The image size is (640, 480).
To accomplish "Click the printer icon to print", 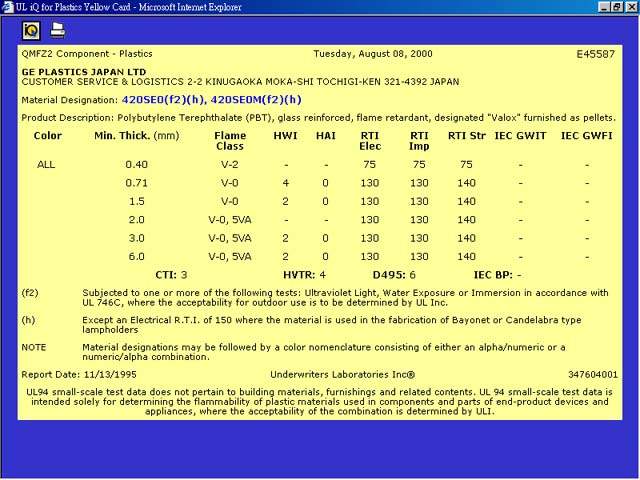I will coord(58,30).
